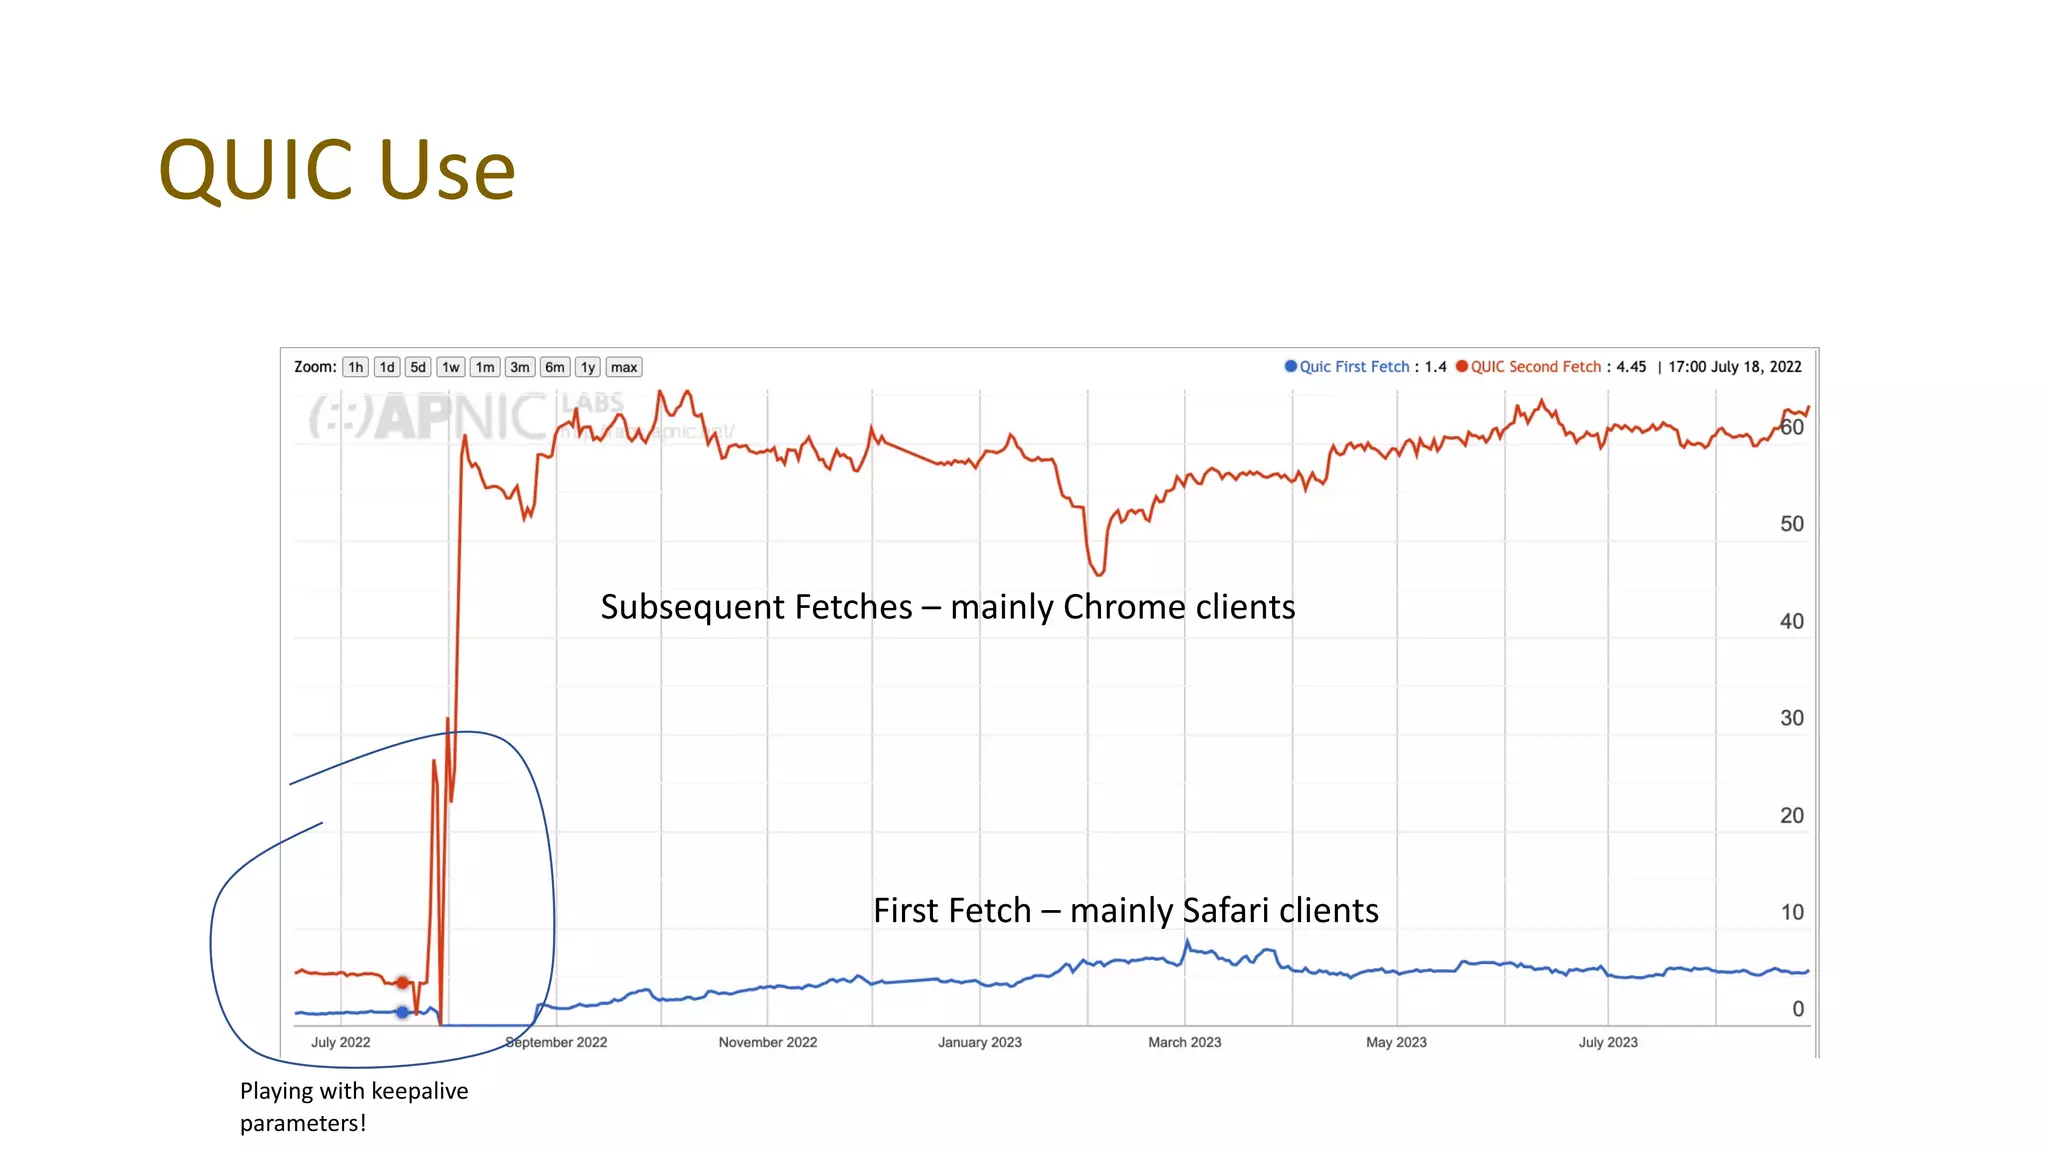Click the September 2022 axis label
This screenshot has width=2048, height=1152.
(556, 1042)
